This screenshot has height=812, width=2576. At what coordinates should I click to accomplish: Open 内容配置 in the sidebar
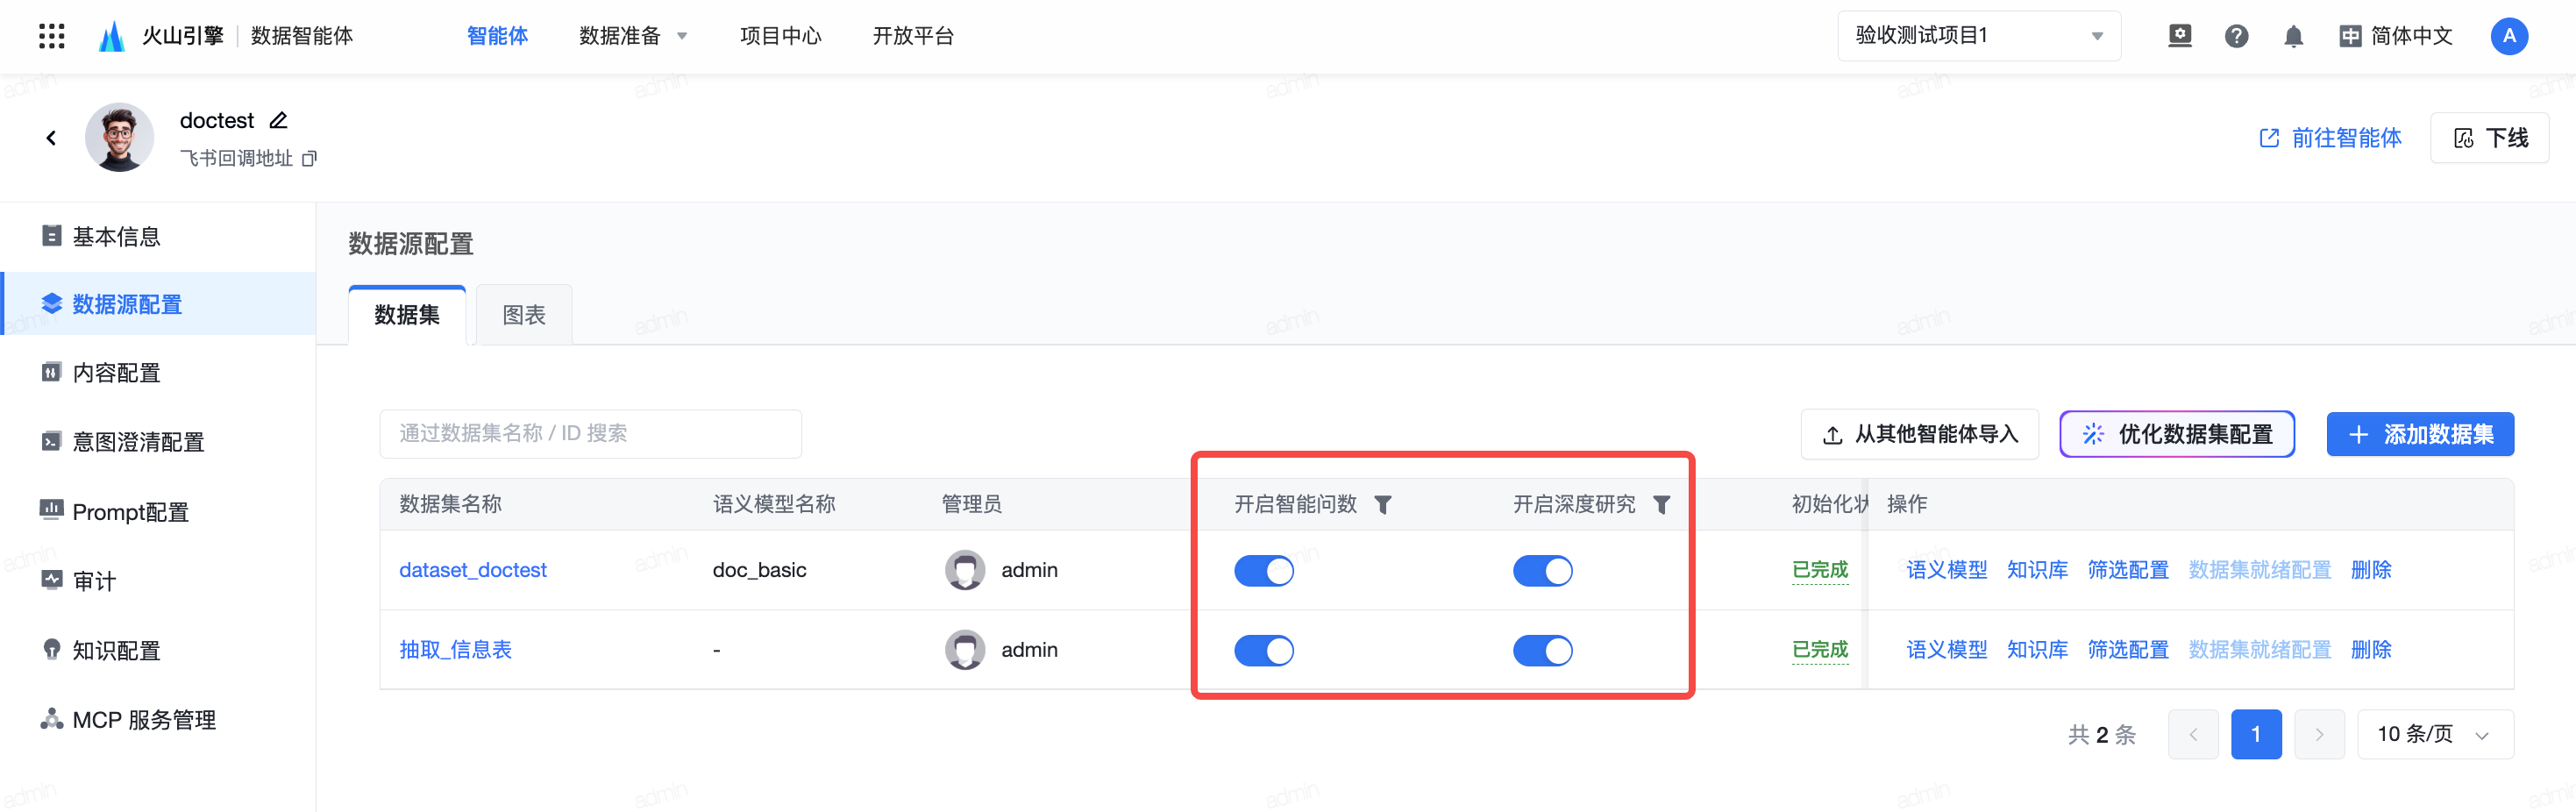tap(116, 373)
